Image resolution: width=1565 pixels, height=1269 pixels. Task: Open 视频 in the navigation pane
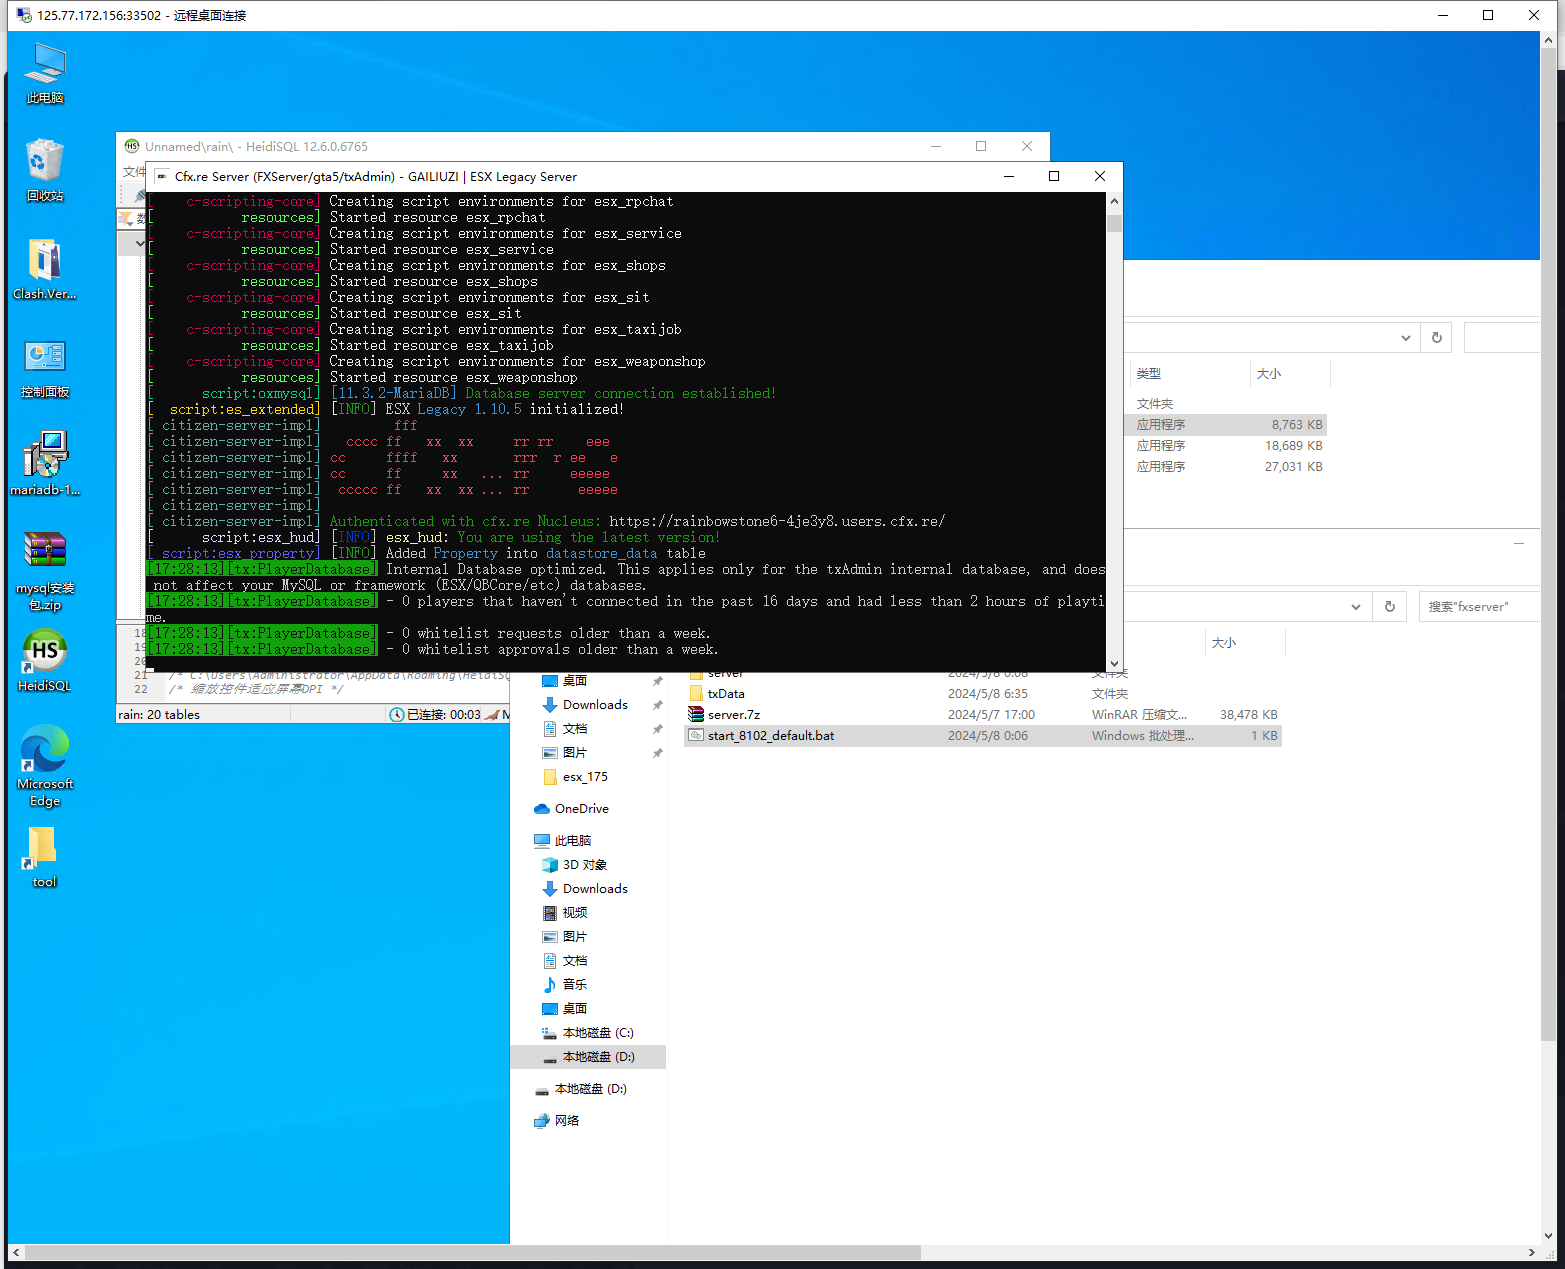pyautogui.click(x=575, y=912)
